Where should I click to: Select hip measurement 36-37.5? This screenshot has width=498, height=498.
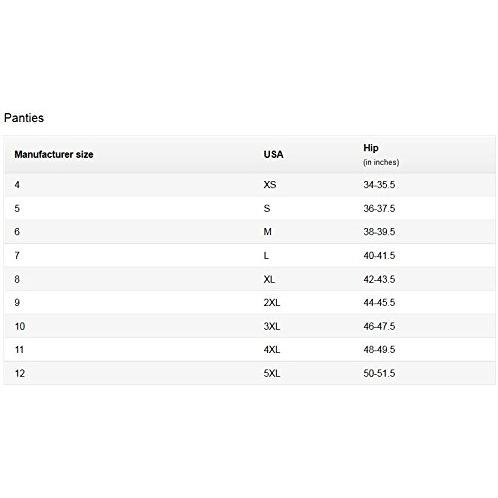point(379,208)
